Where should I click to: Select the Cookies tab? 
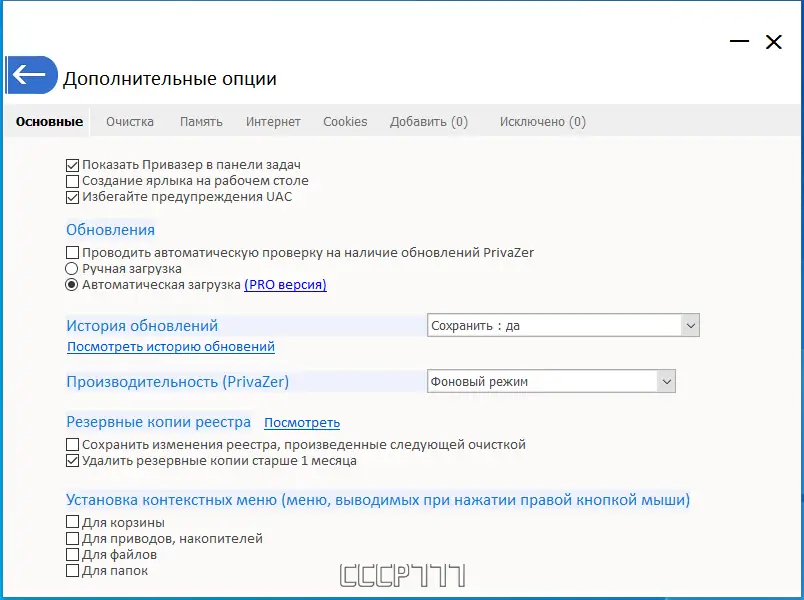pyautogui.click(x=344, y=121)
